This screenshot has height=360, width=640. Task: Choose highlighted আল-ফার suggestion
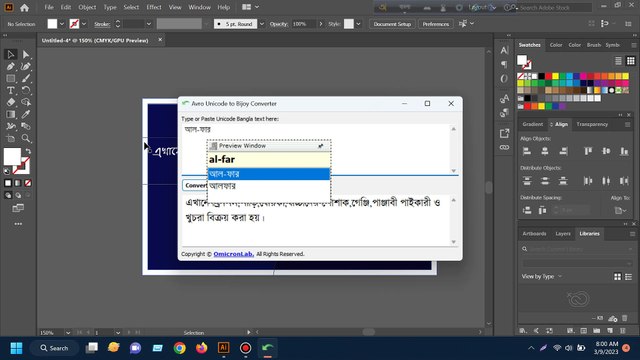[x=269, y=174]
